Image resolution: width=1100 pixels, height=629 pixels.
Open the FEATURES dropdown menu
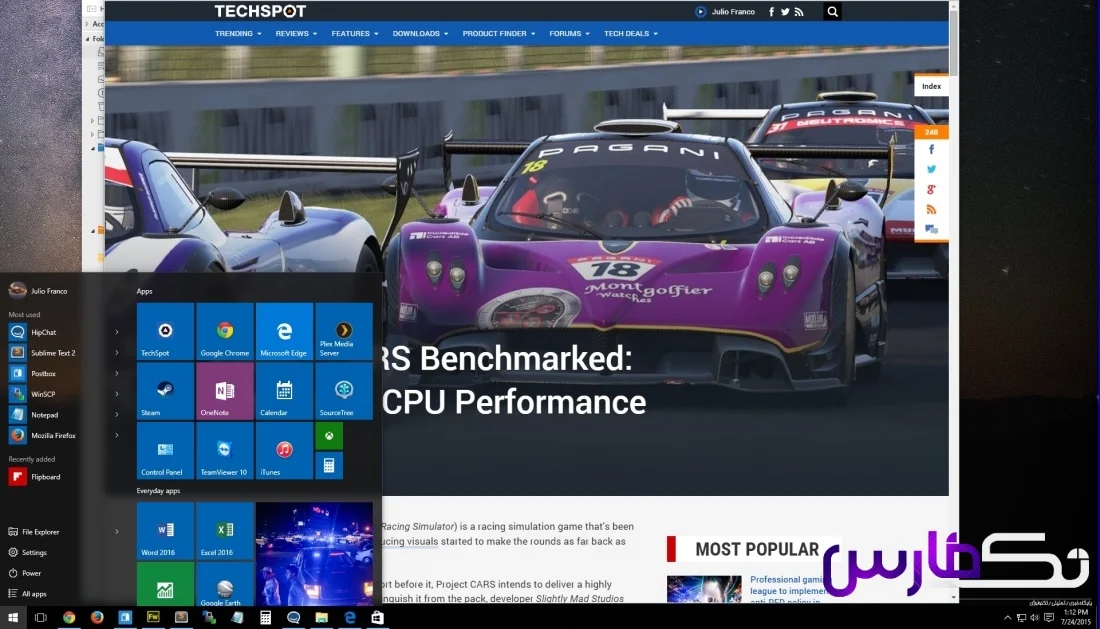[354, 34]
